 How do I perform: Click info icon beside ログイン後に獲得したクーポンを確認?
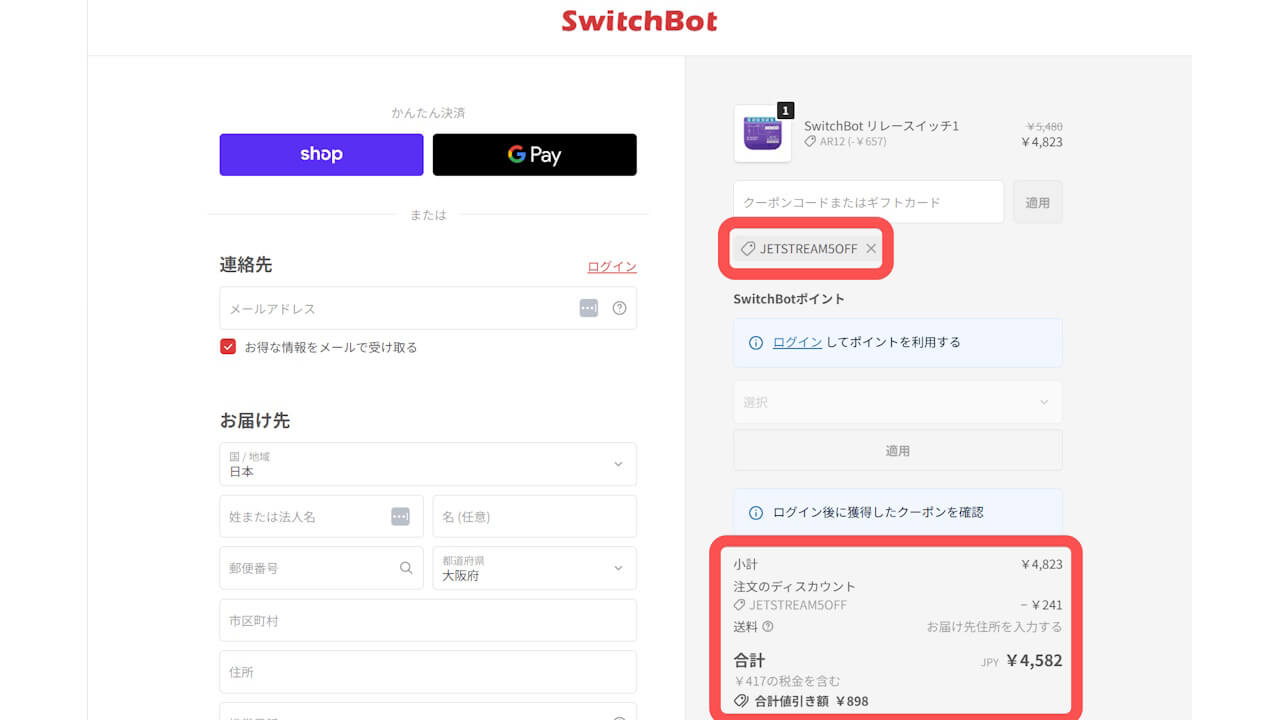(756, 512)
